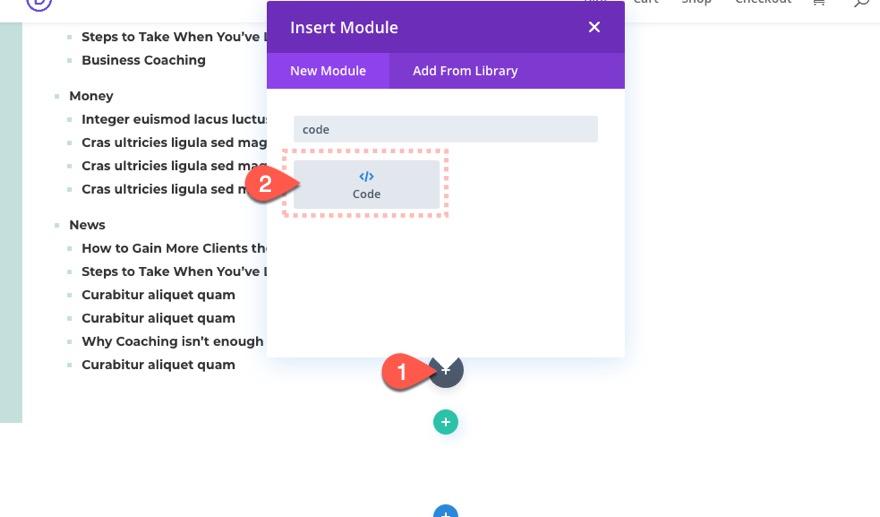Open 'Steps to Take' link under News
Image resolution: width=880 pixels, height=517 pixels.
(174, 271)
